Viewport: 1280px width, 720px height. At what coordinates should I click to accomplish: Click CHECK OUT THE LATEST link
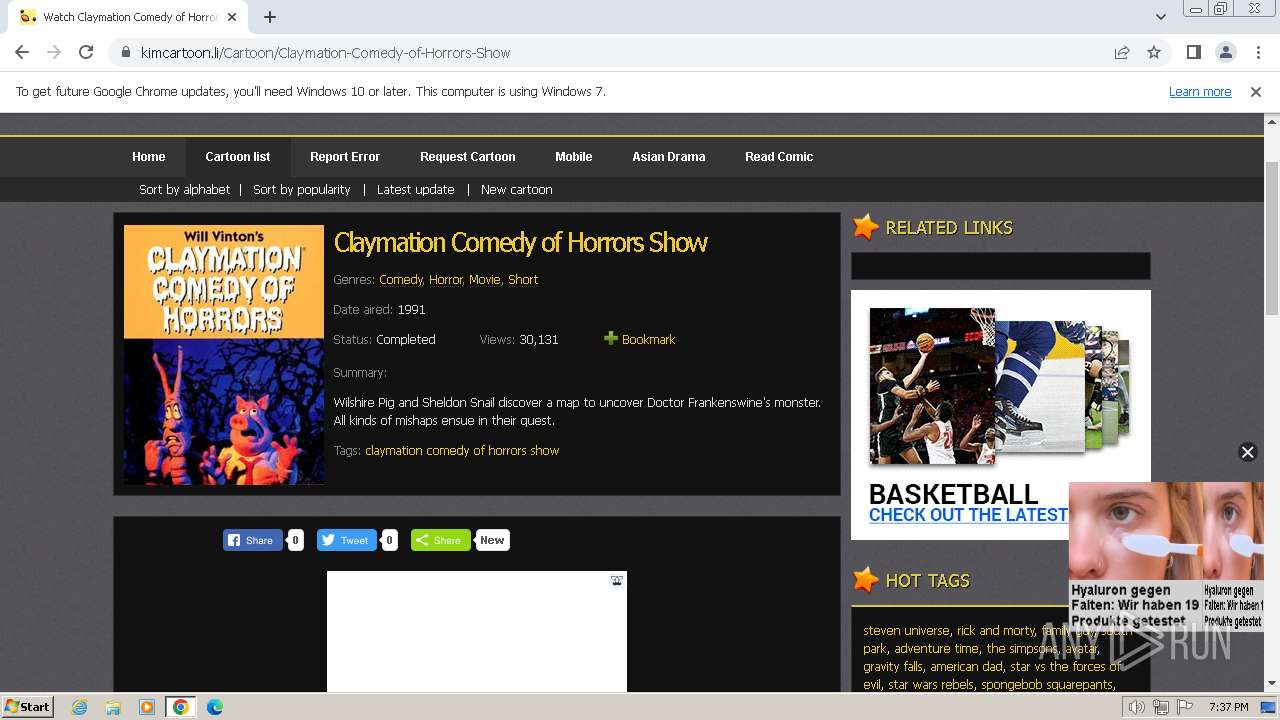click(968, 515)
